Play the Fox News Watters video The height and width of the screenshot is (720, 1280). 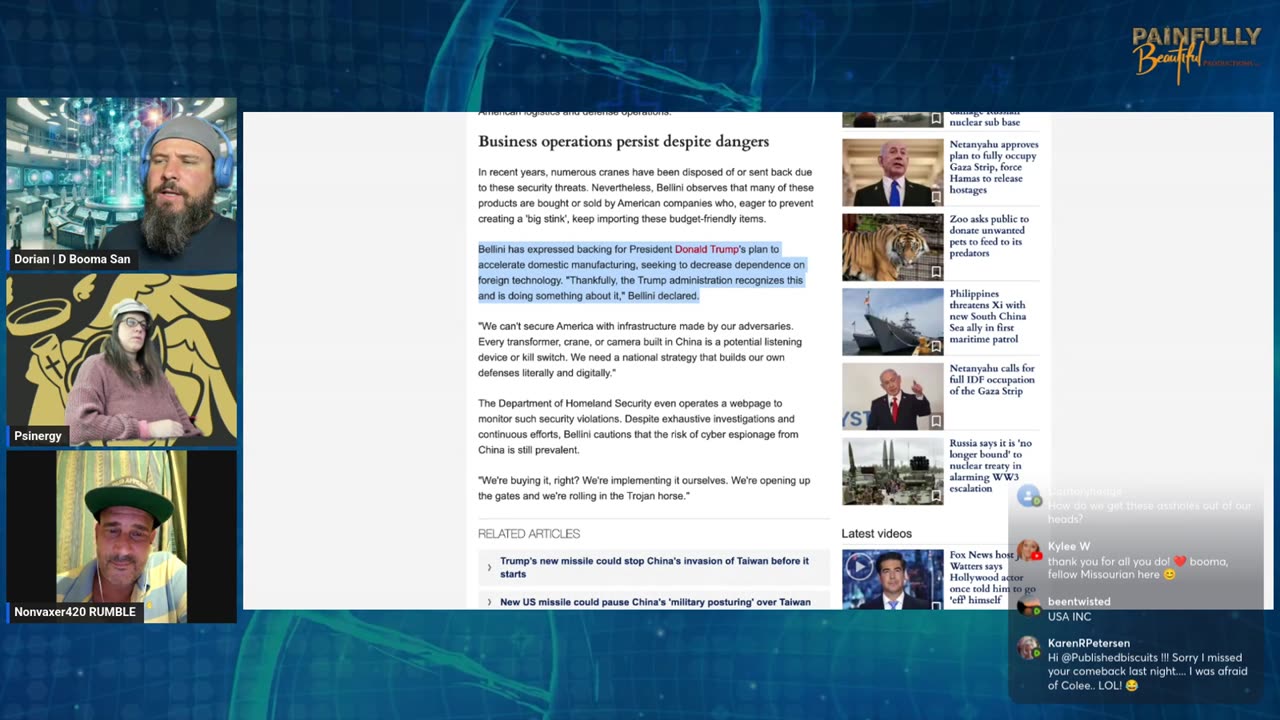859,567
